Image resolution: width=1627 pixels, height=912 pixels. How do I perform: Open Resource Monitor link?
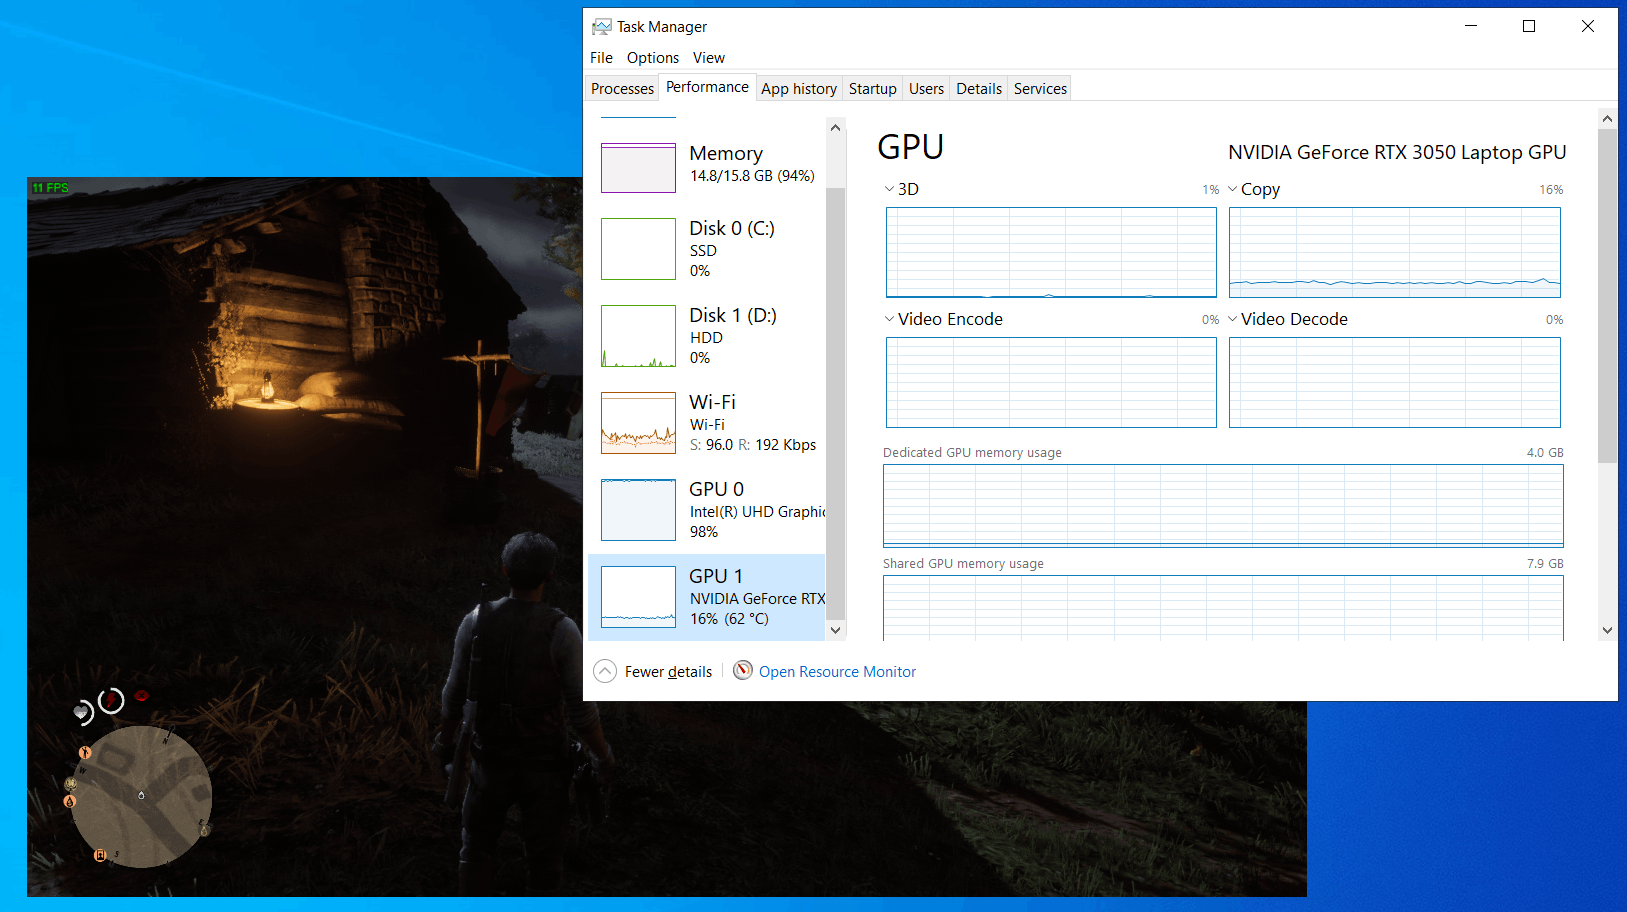837,672
